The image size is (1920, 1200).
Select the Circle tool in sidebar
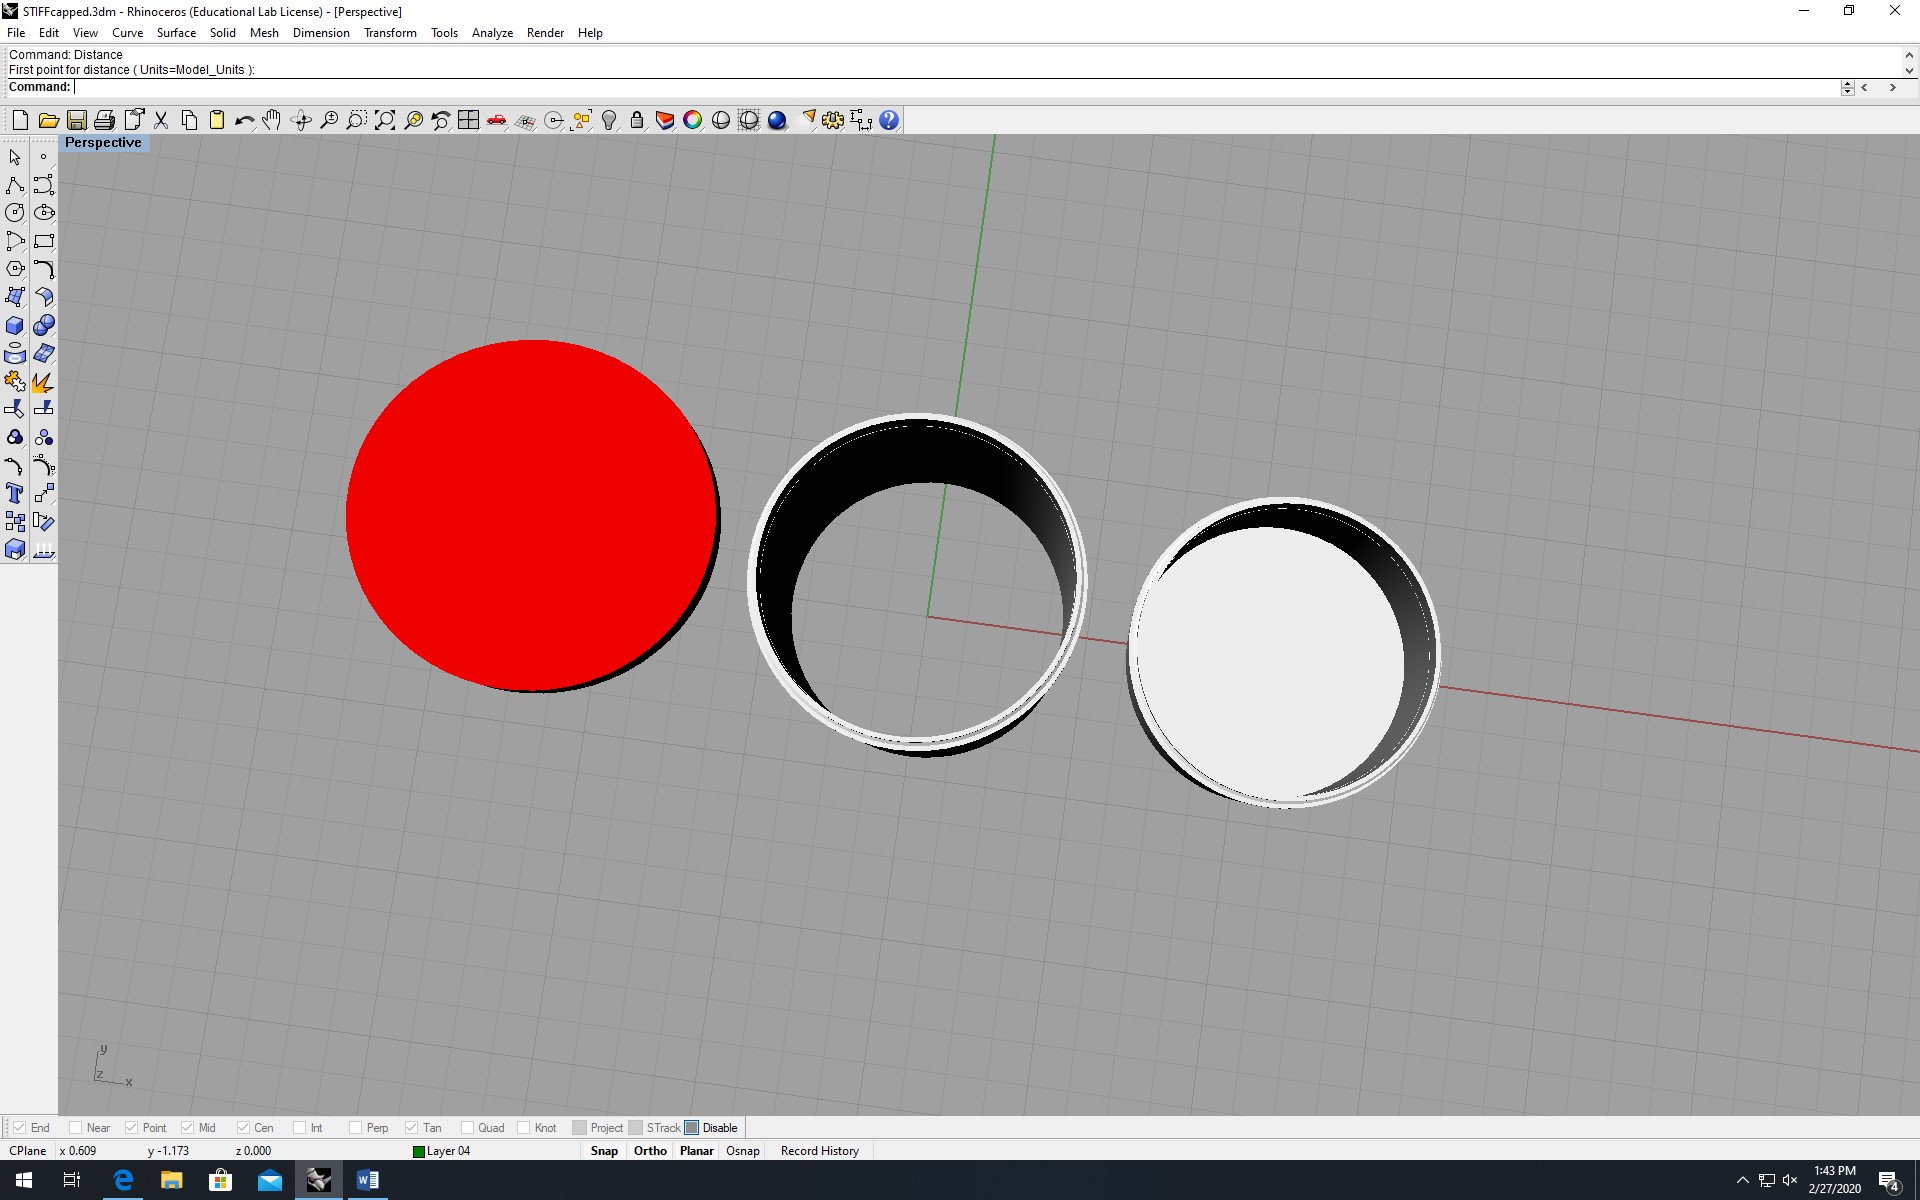[15, 213]
